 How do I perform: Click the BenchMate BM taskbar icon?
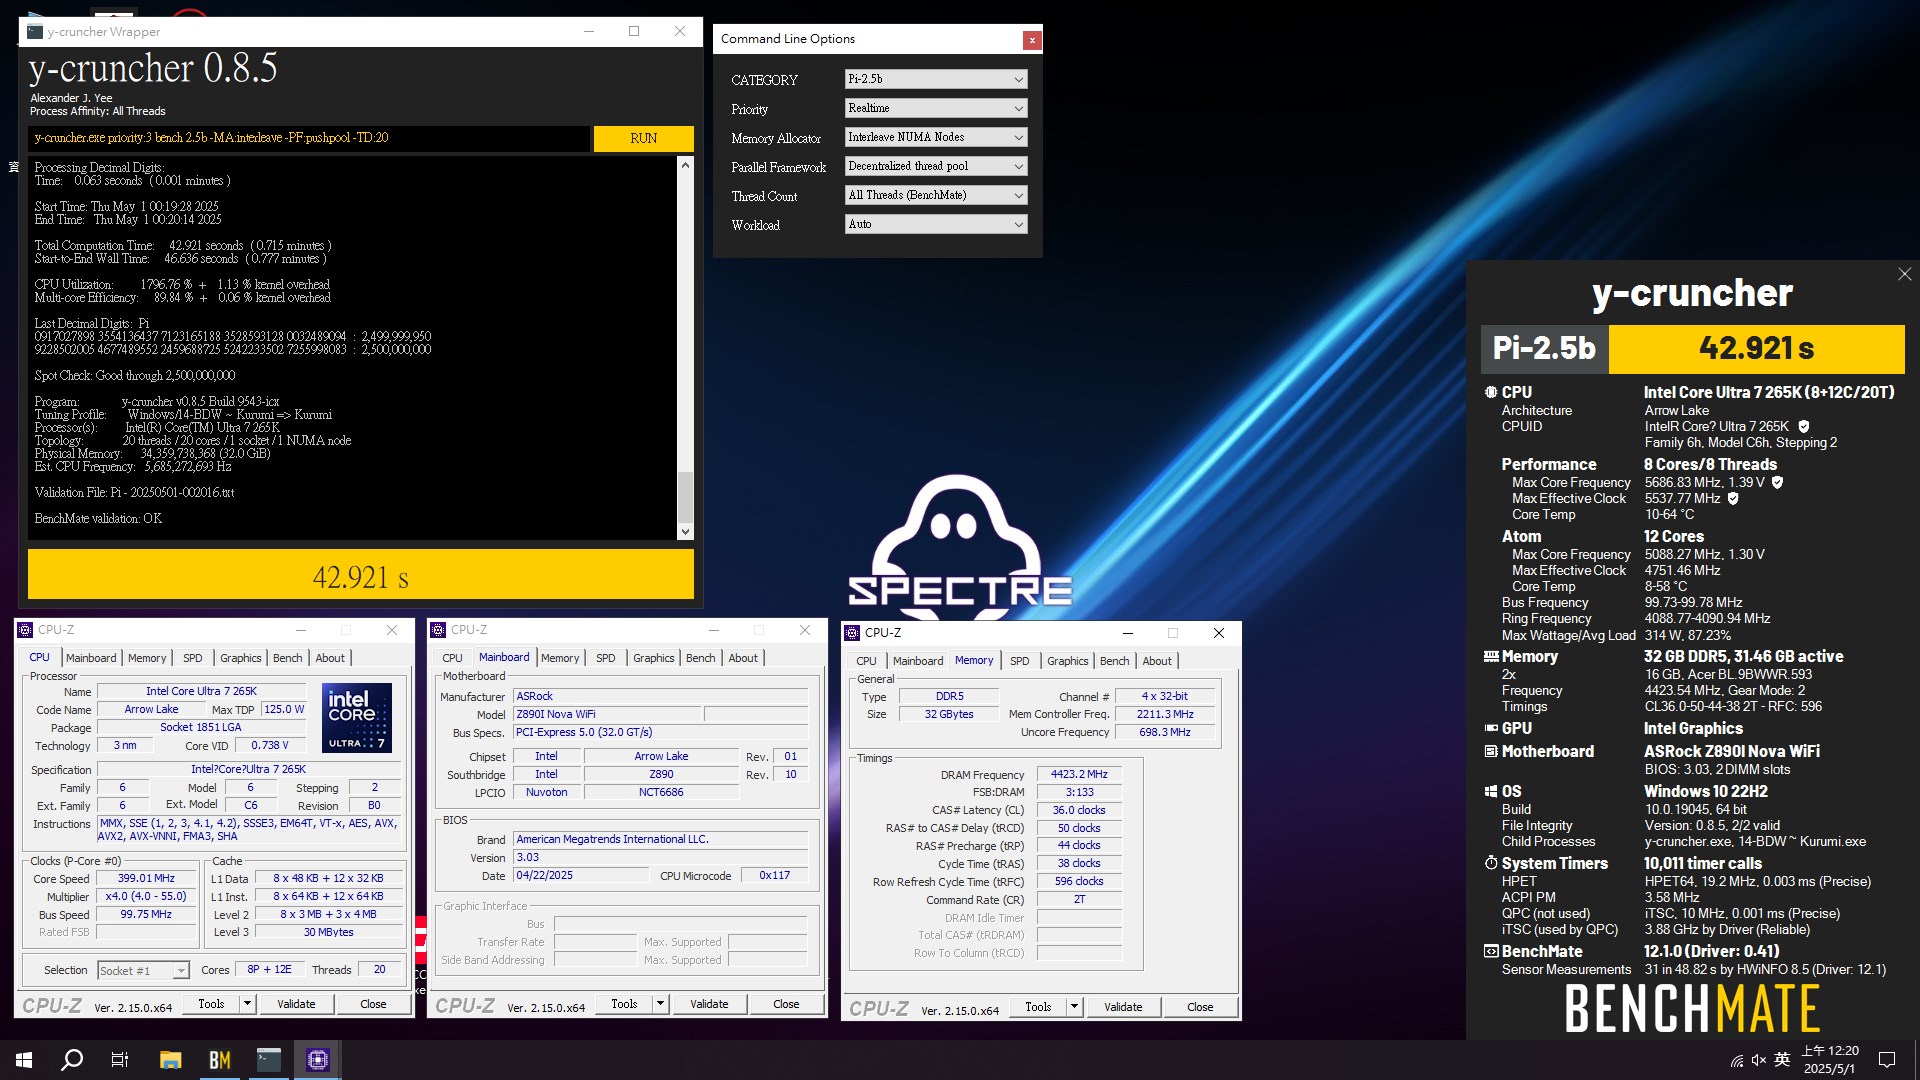coord(219,1060)
